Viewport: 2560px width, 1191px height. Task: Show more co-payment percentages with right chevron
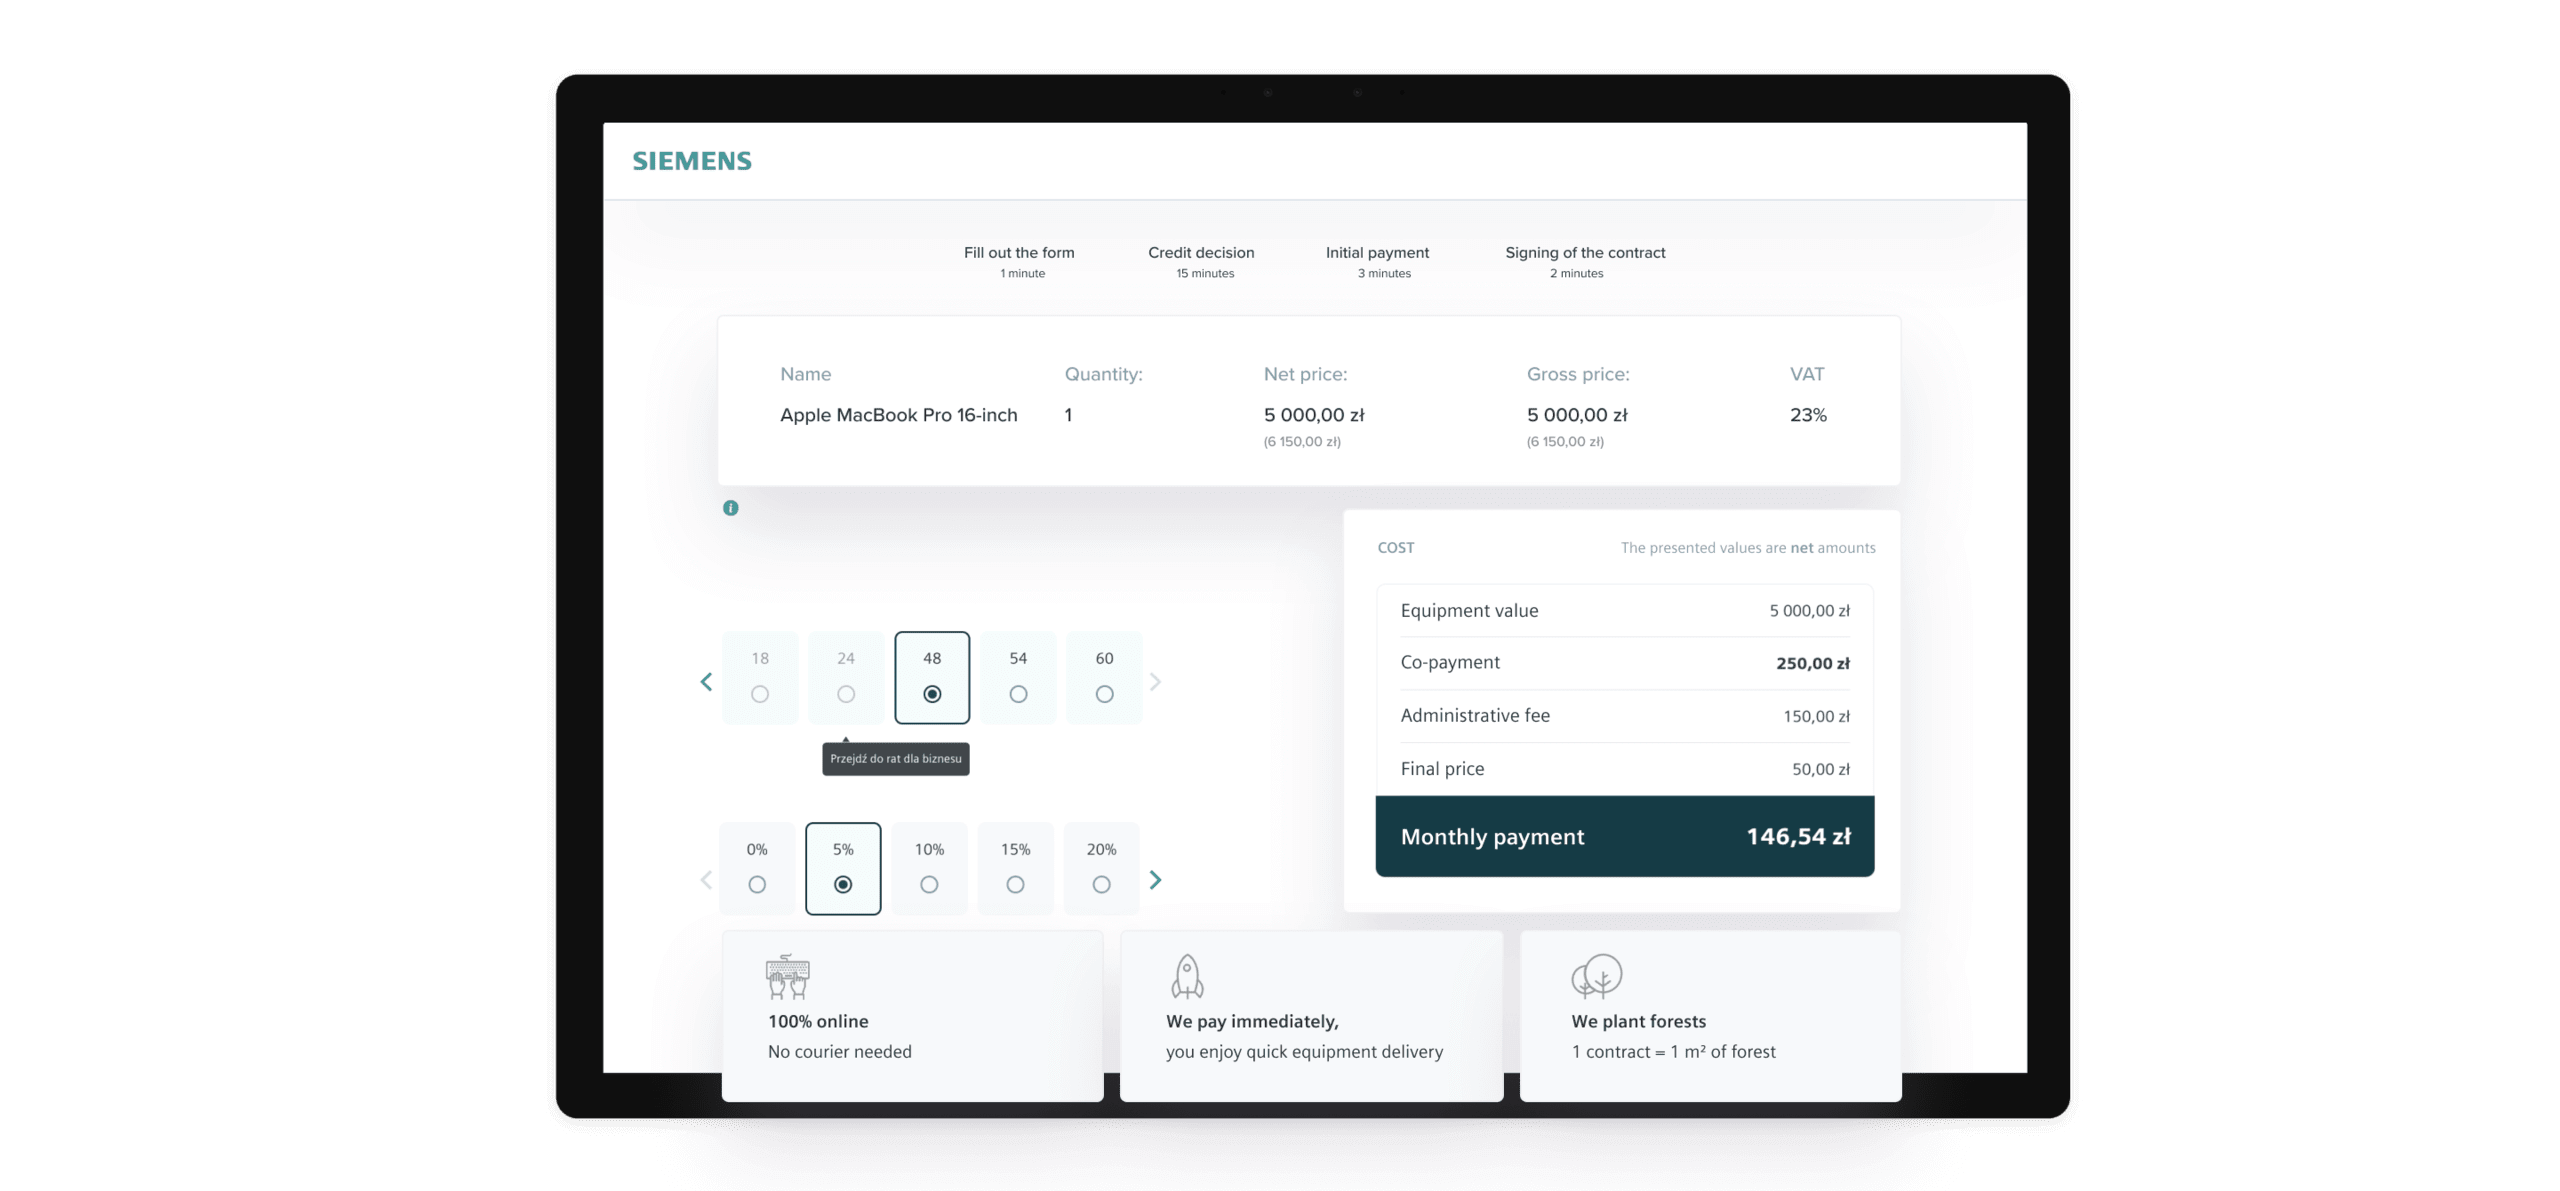tap(1156, 880)
